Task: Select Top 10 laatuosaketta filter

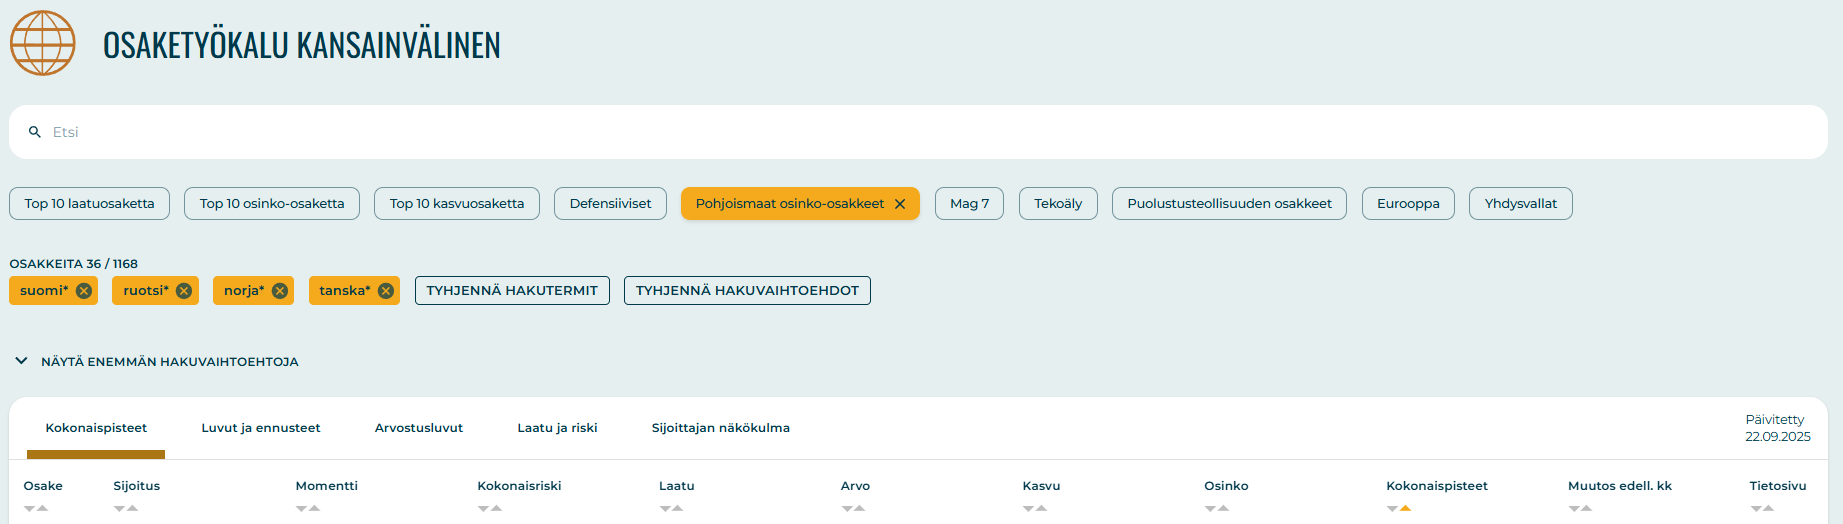Action: [x=90, y=204]
